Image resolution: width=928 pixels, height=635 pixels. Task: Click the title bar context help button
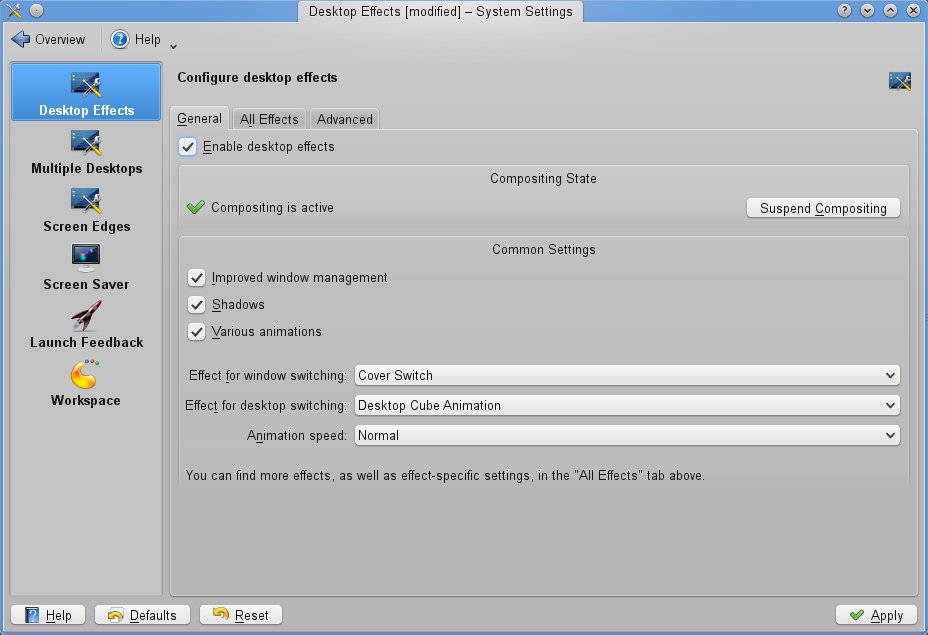pyautogui.click(x=845, y=11)
